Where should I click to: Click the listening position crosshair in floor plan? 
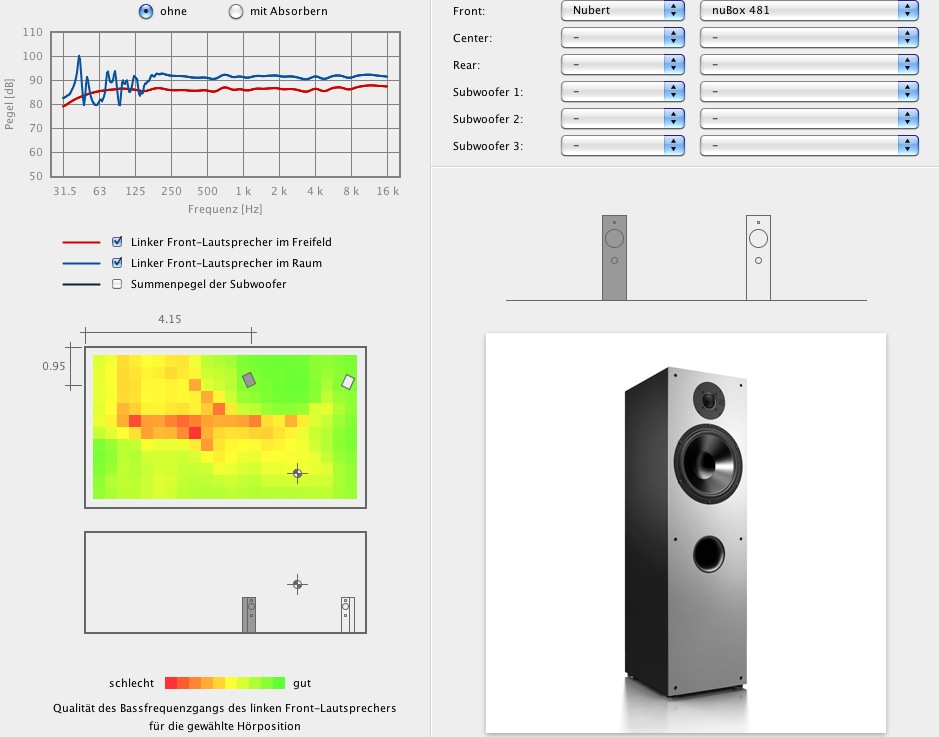pos(297,472)
